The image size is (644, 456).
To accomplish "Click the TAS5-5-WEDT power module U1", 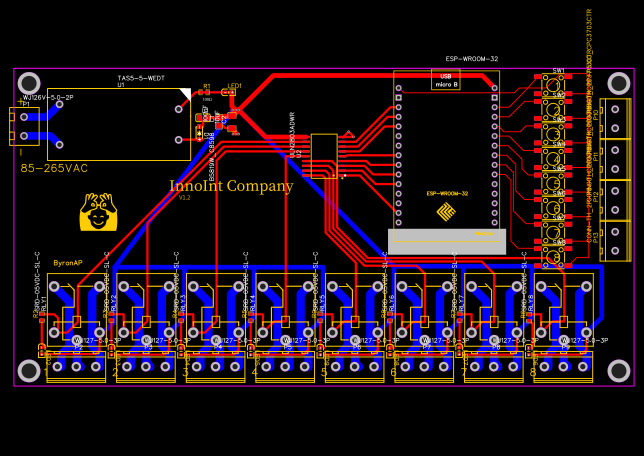I will 118,124.
